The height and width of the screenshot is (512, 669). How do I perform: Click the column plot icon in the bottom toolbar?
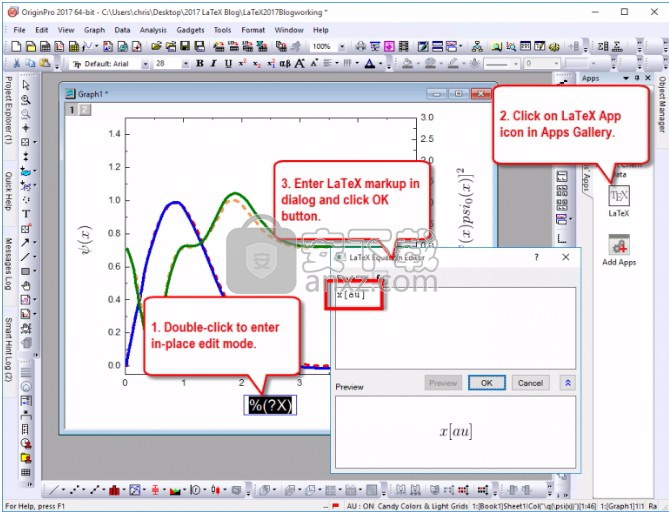tap(114, 490)
